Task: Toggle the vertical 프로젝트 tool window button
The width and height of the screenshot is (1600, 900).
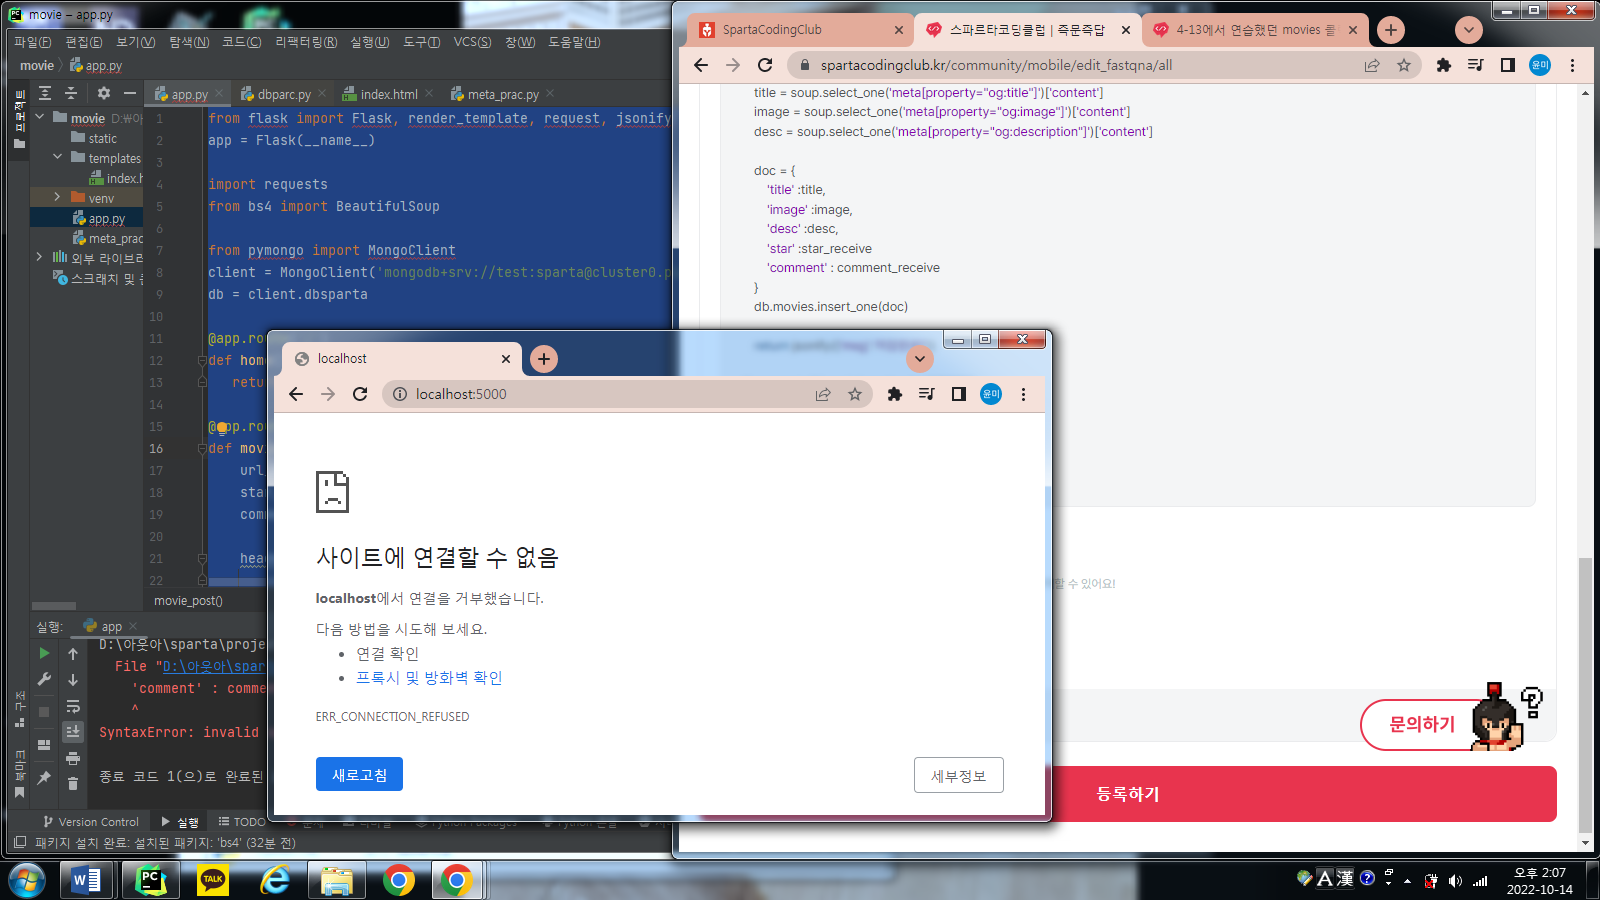Action: pos(19,118)
